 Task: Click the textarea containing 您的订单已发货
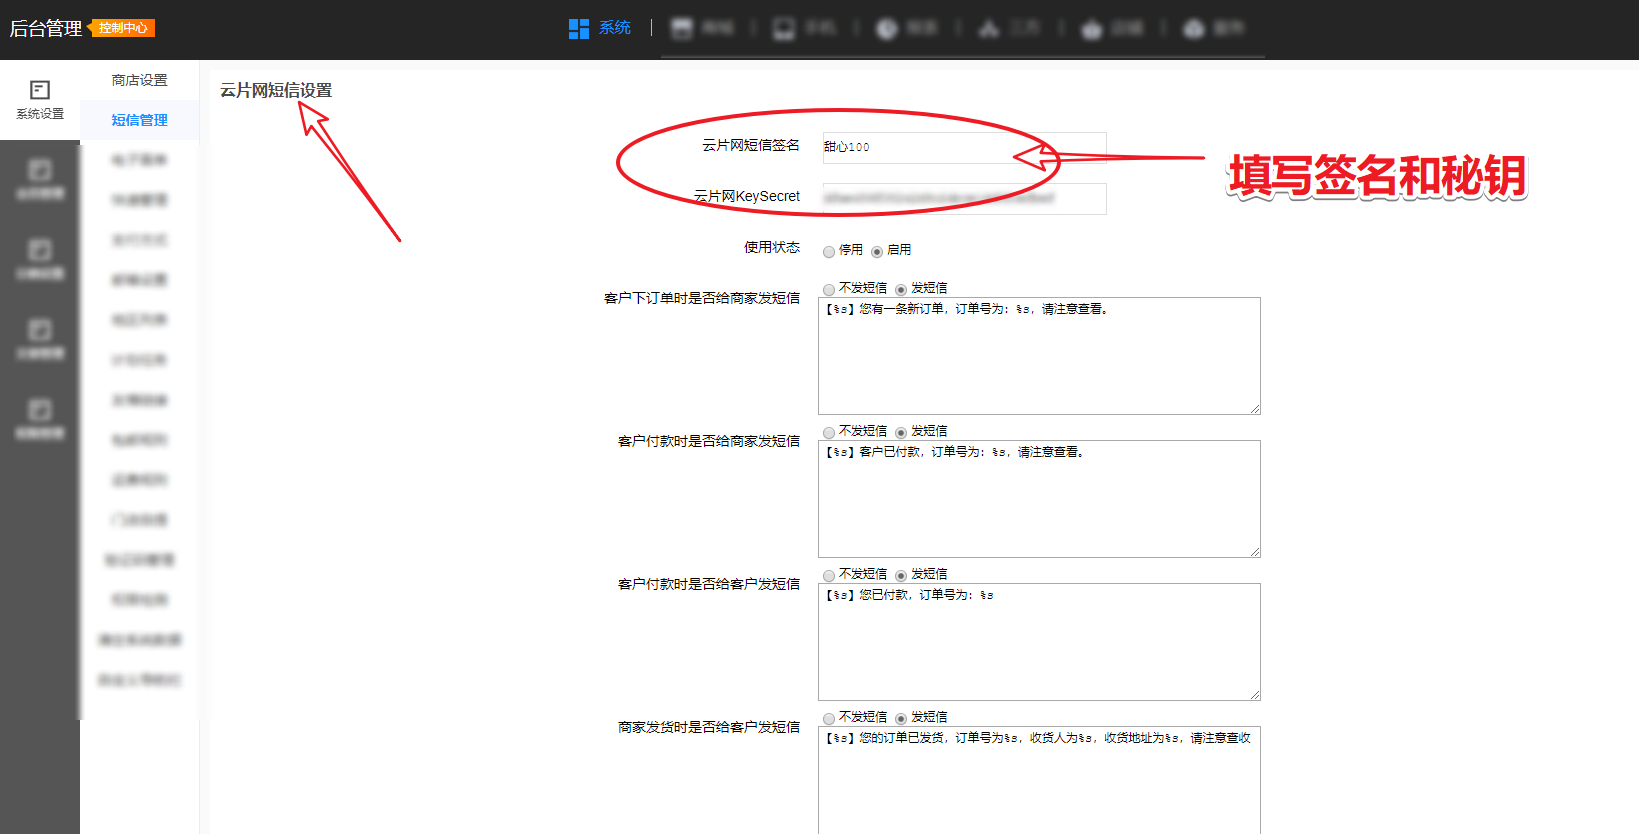(1039, 780)
